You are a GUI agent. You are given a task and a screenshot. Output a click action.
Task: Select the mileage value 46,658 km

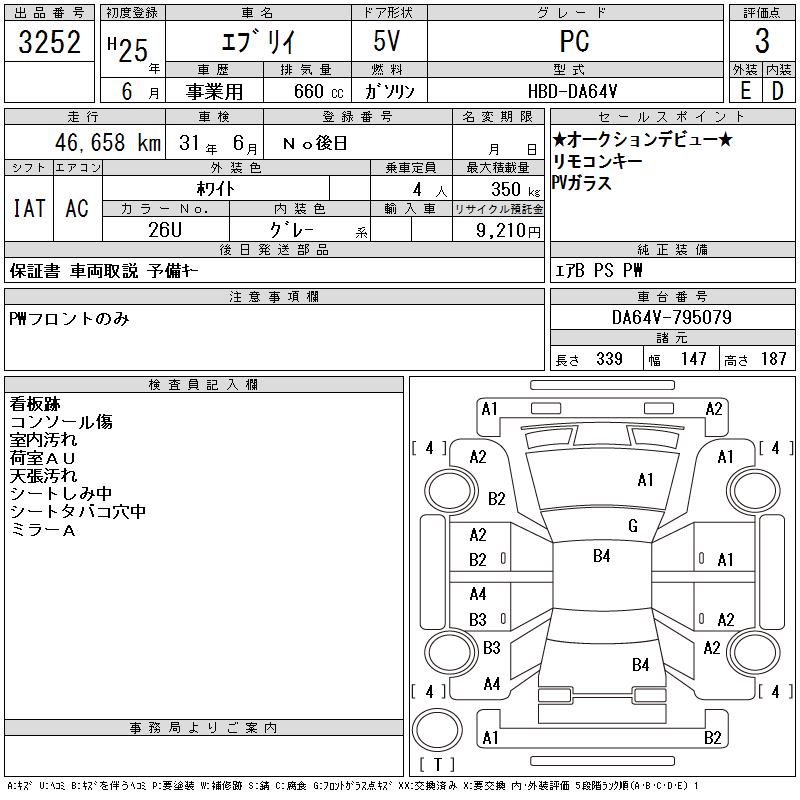click(x=104, y=143)
